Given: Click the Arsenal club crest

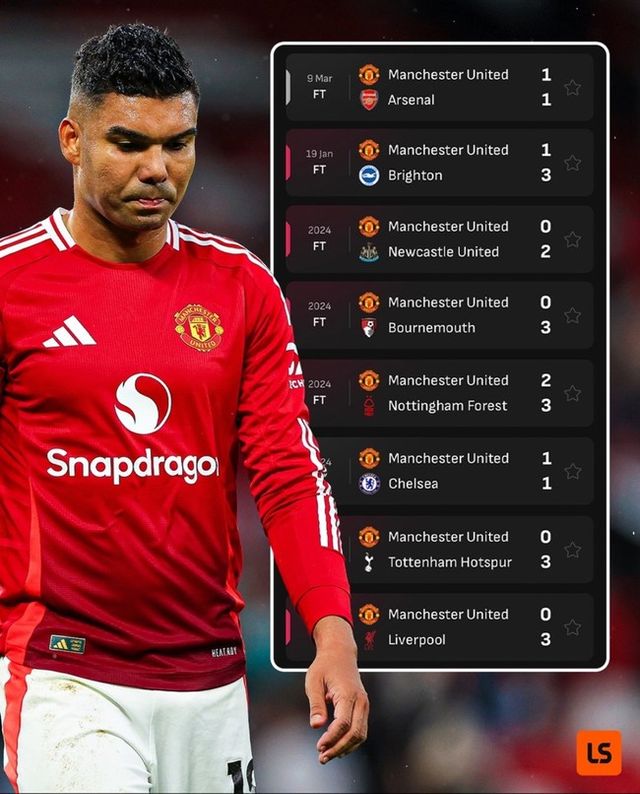Looking at the screenshot, I should click(369, 100).
